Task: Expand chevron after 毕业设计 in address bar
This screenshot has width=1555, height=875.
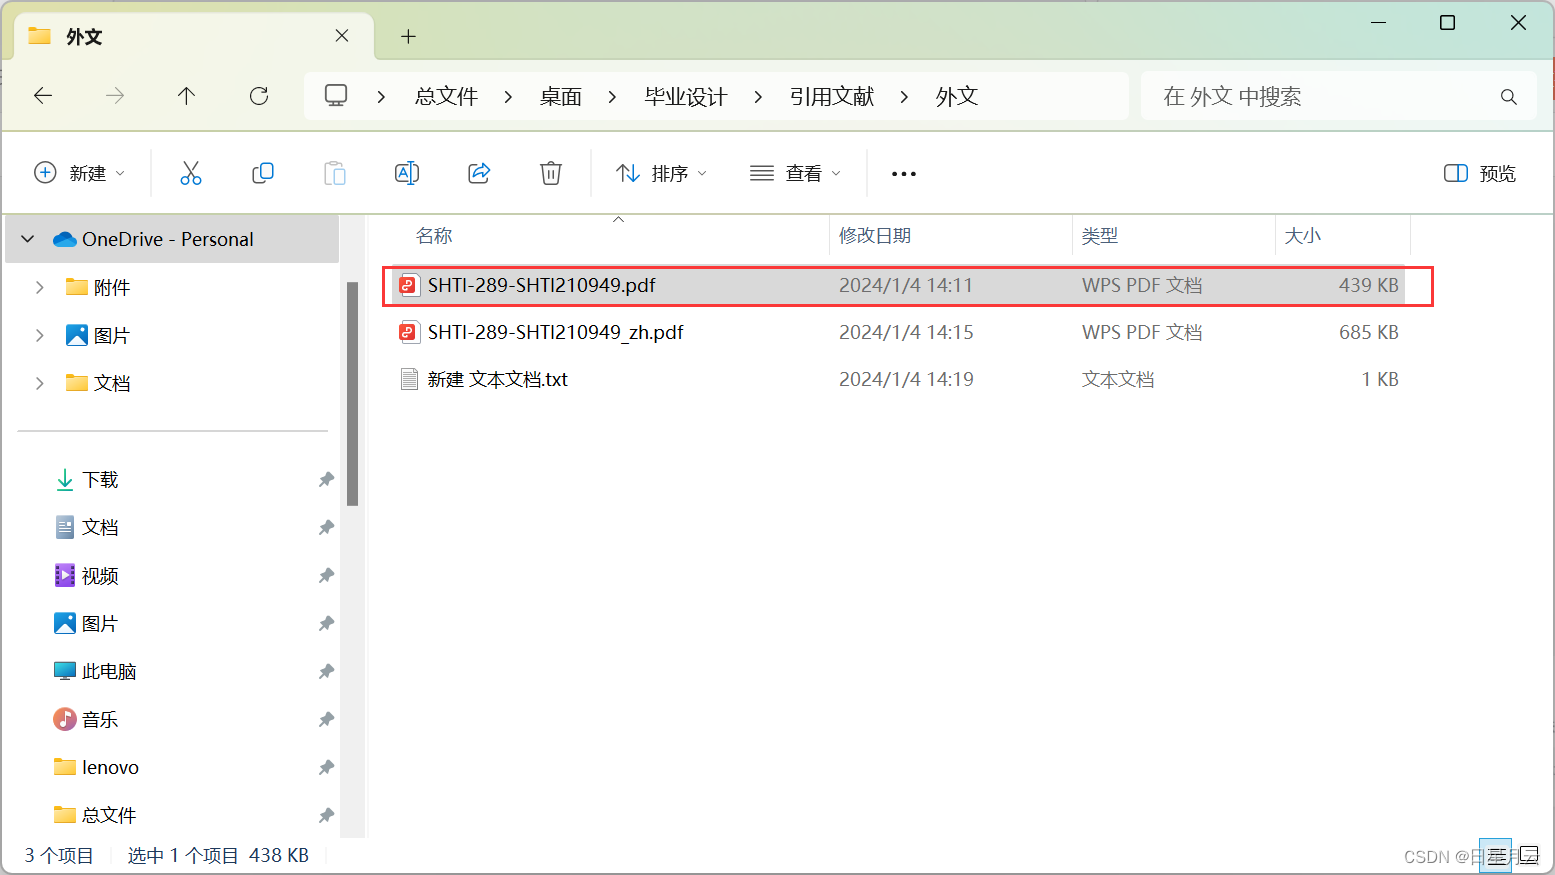Action: pyautogui.click(x=758, y=97)
